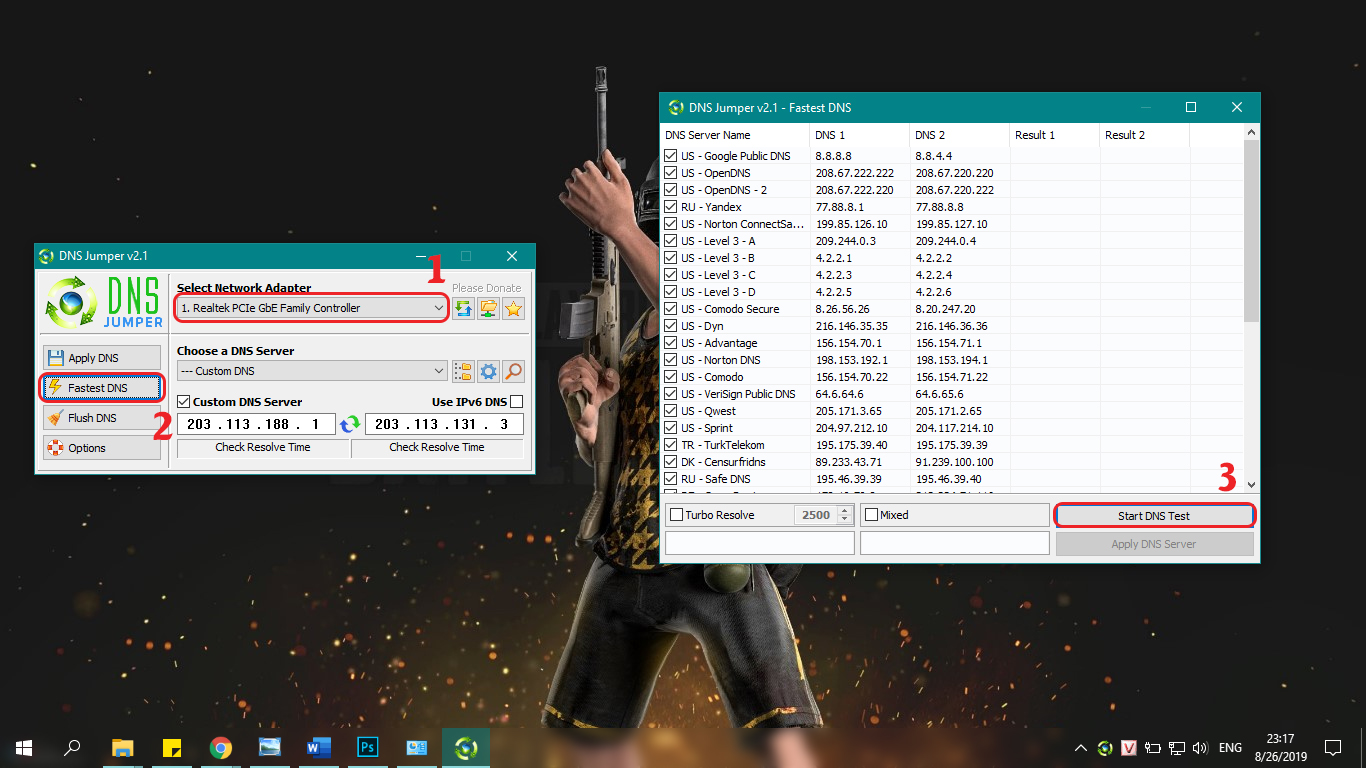
Task: Click DNS Jumper taskbar icon
Action: (x=465, y=747)
